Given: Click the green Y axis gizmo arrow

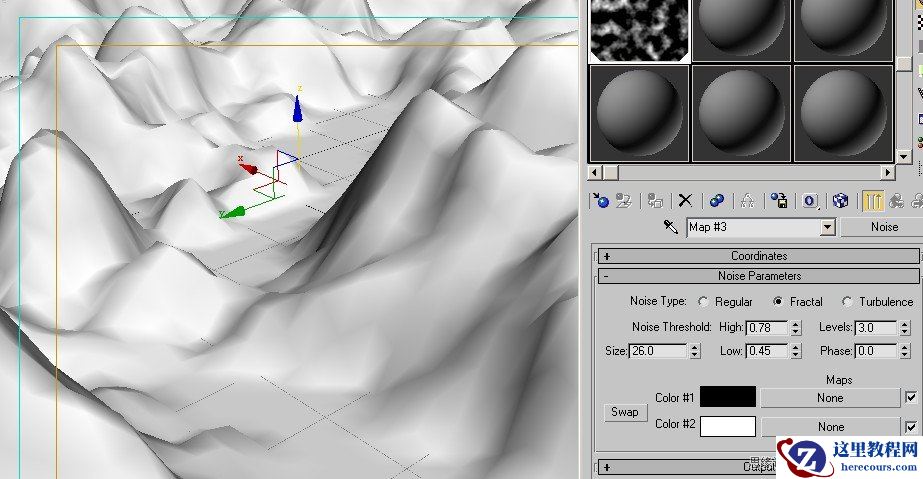Looking at the screenshot, I should (233, 212).
